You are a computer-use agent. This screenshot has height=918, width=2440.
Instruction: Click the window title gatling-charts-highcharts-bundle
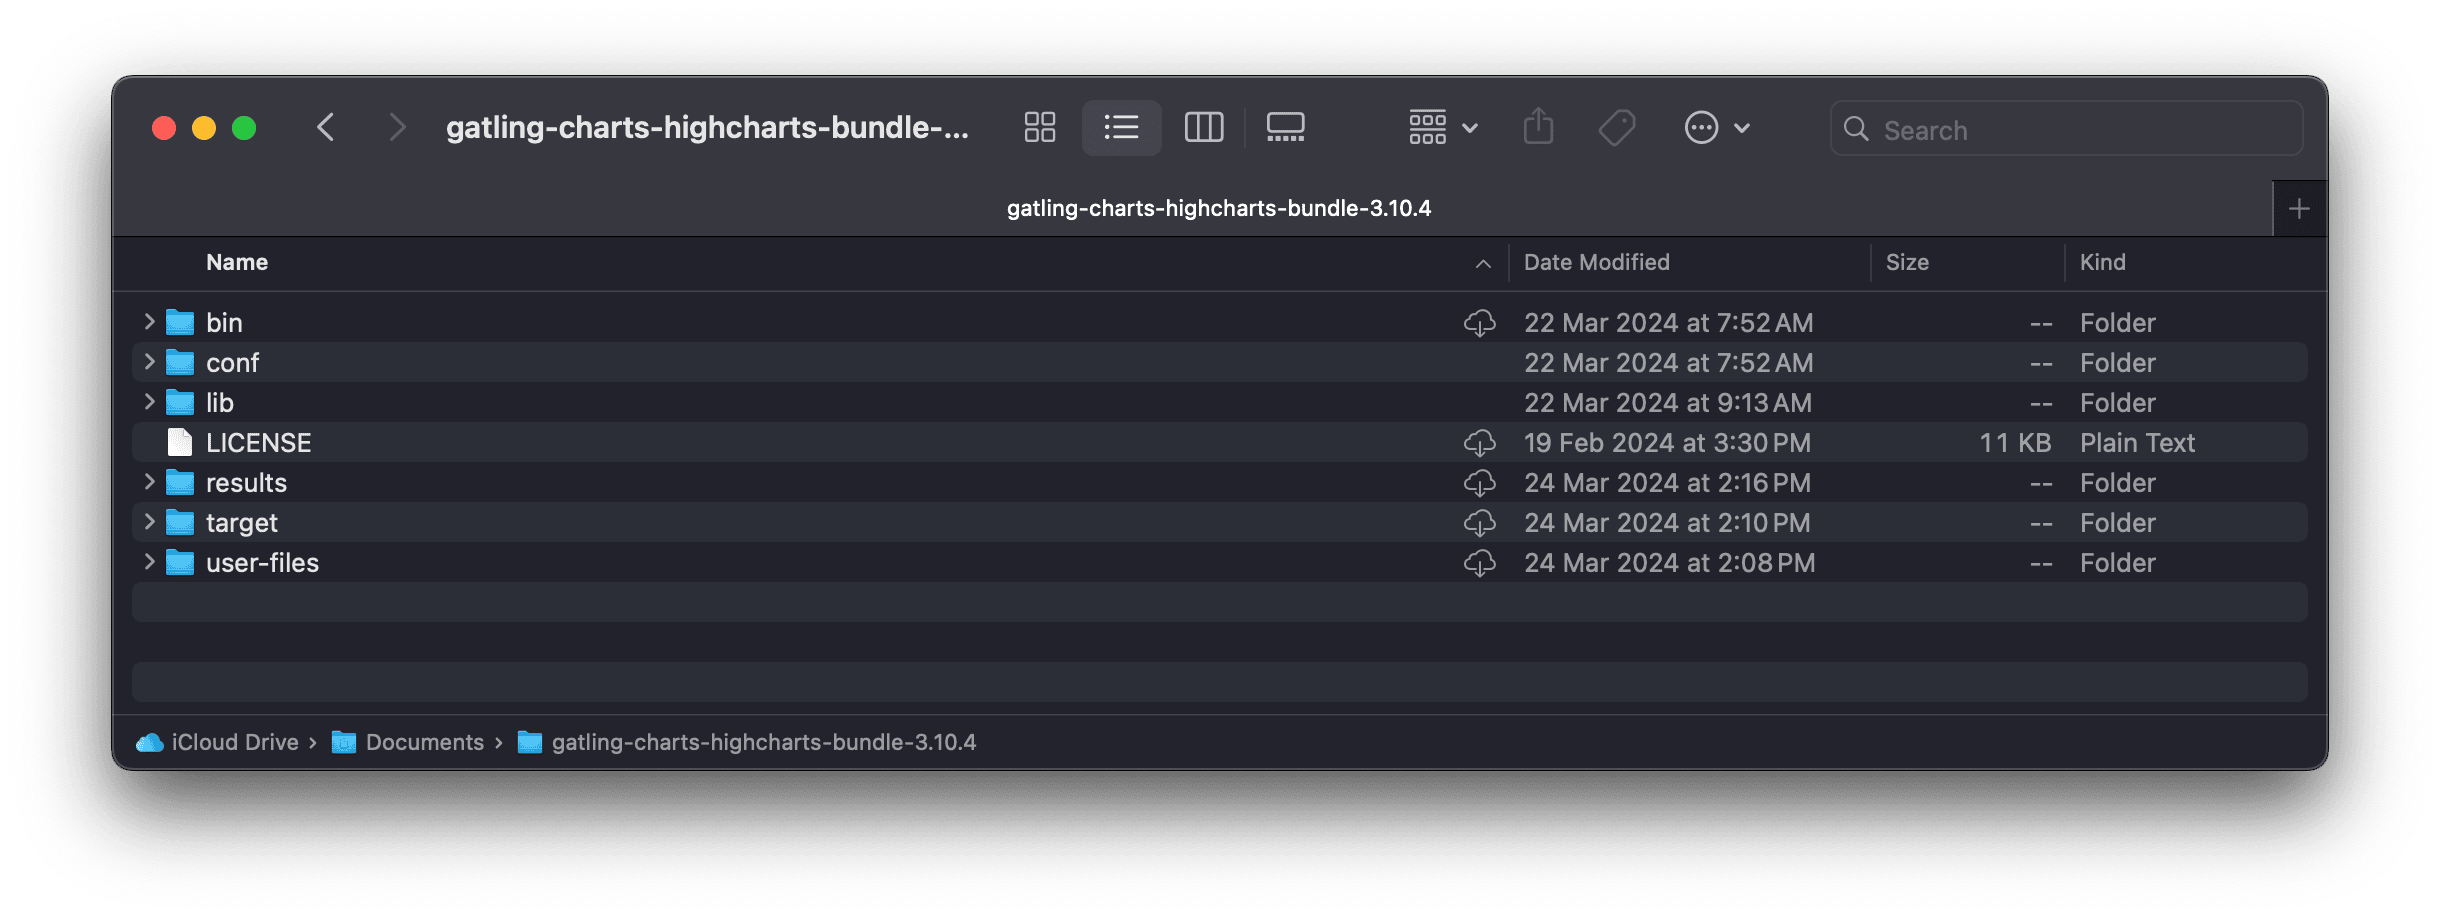point(707,128)
